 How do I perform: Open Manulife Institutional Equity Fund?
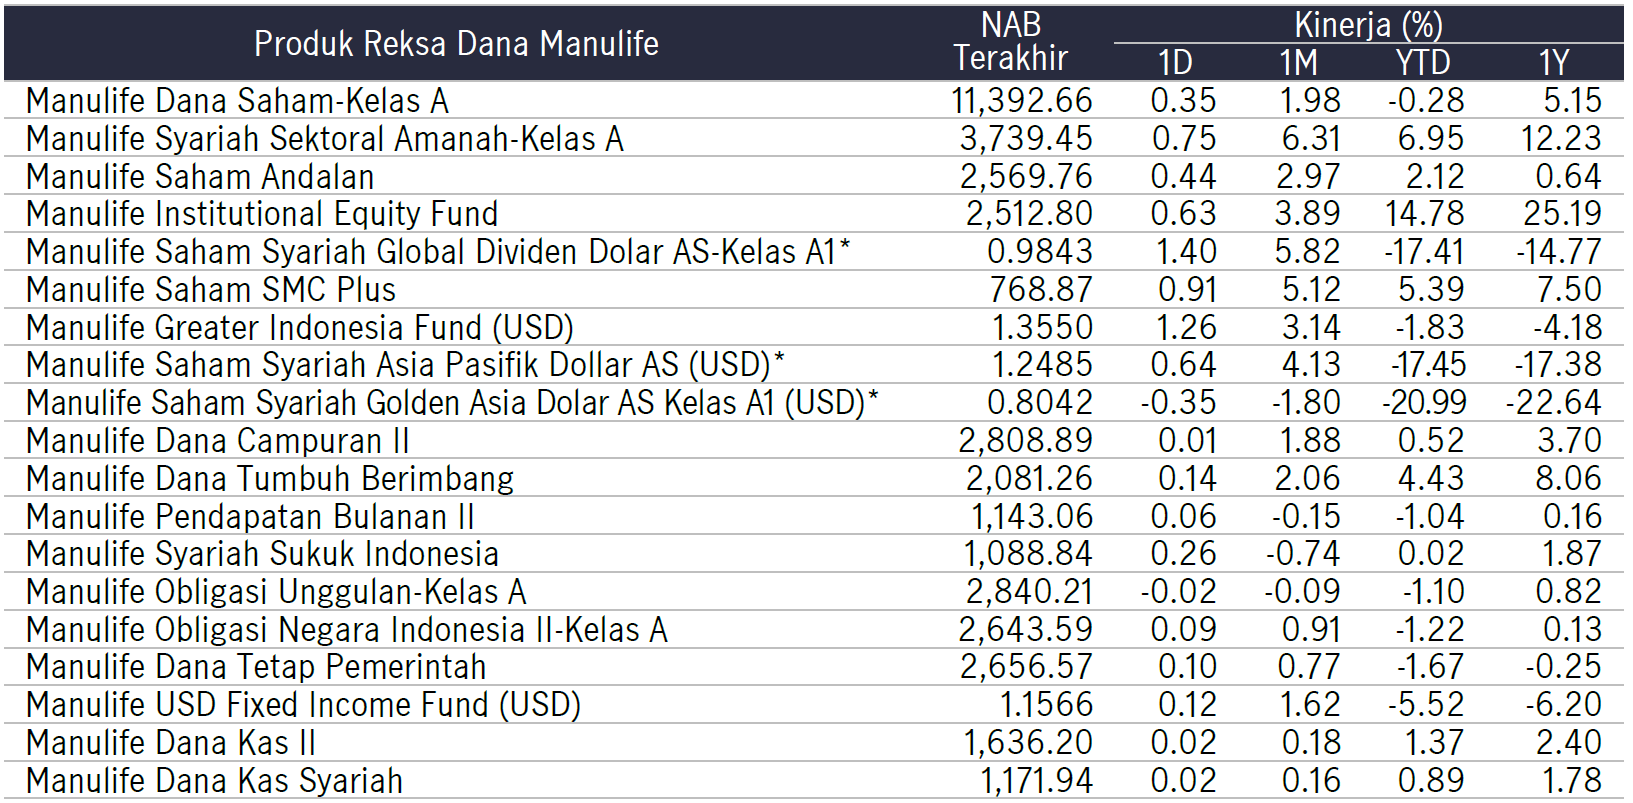[262, 214]
